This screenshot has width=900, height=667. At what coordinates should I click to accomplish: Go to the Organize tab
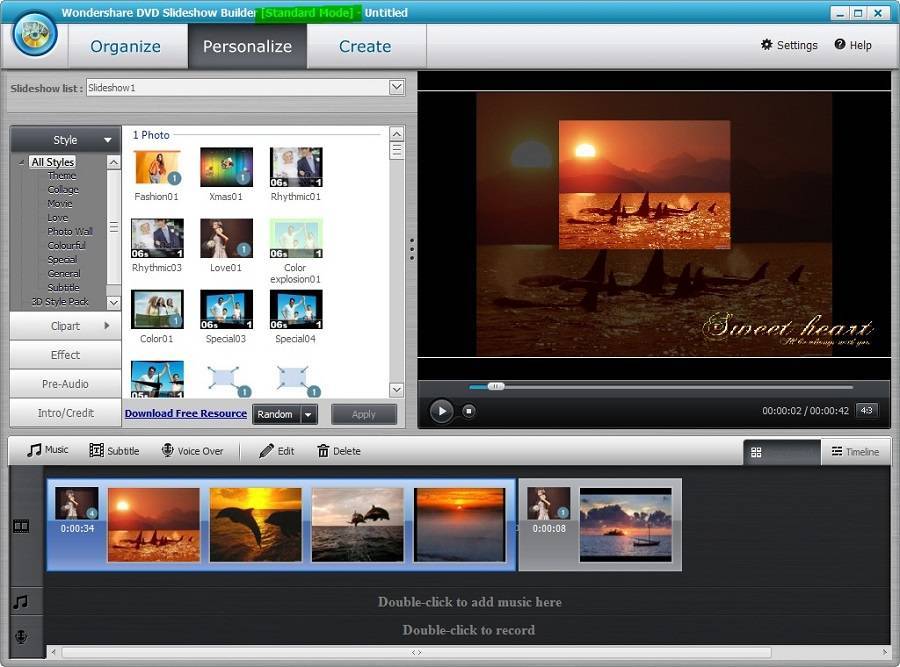(x=125, y=46)
